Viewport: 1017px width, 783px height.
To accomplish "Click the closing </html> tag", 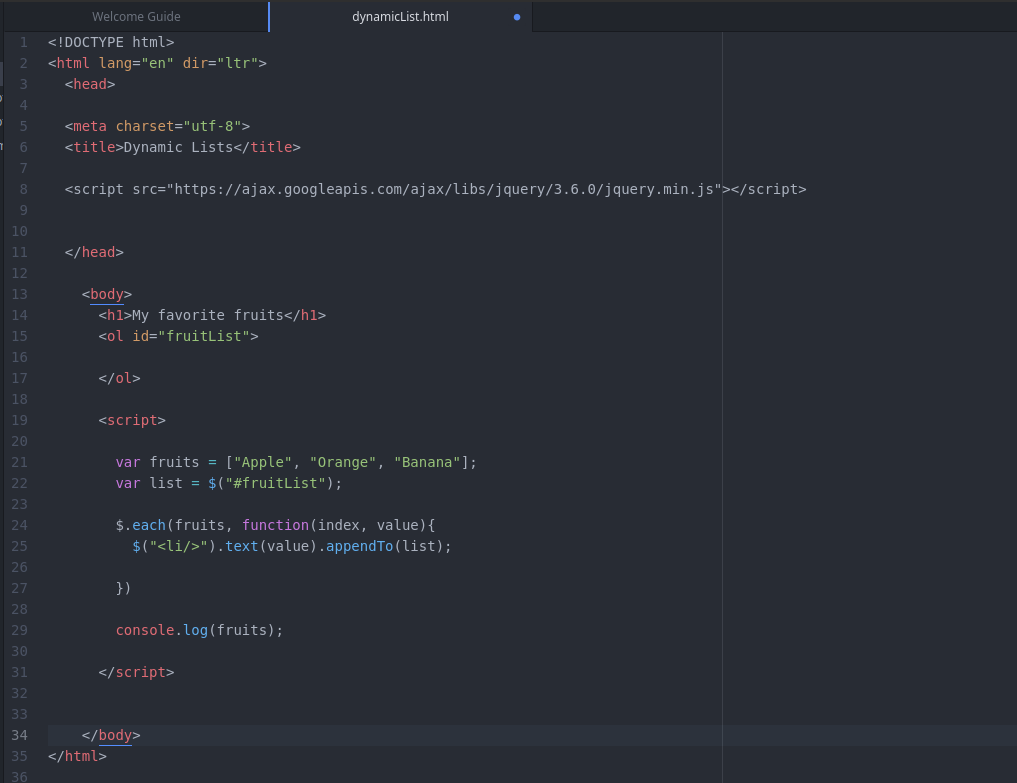I will point(77,756).
